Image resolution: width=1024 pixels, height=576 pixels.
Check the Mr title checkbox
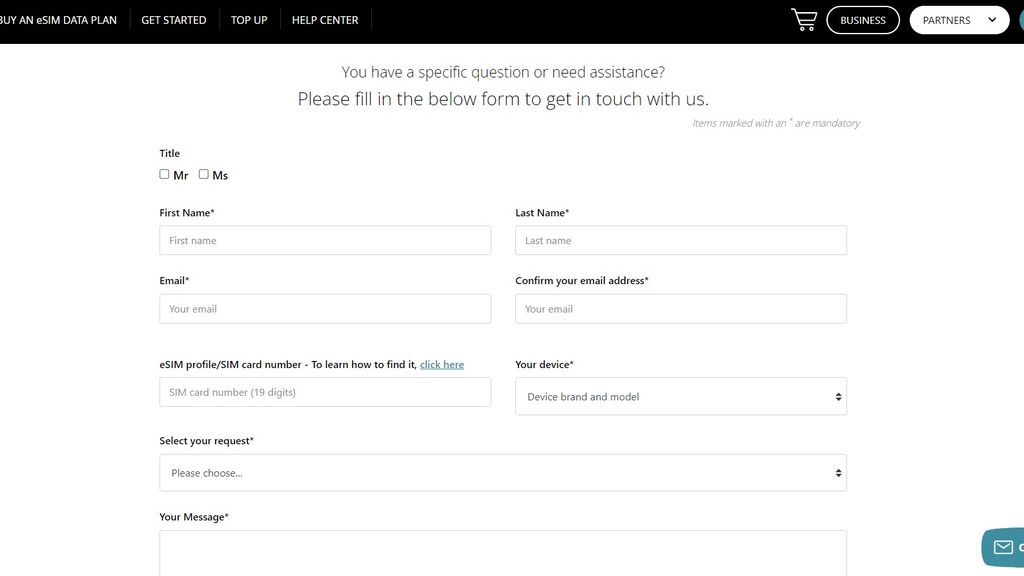[x=164, y=174]
